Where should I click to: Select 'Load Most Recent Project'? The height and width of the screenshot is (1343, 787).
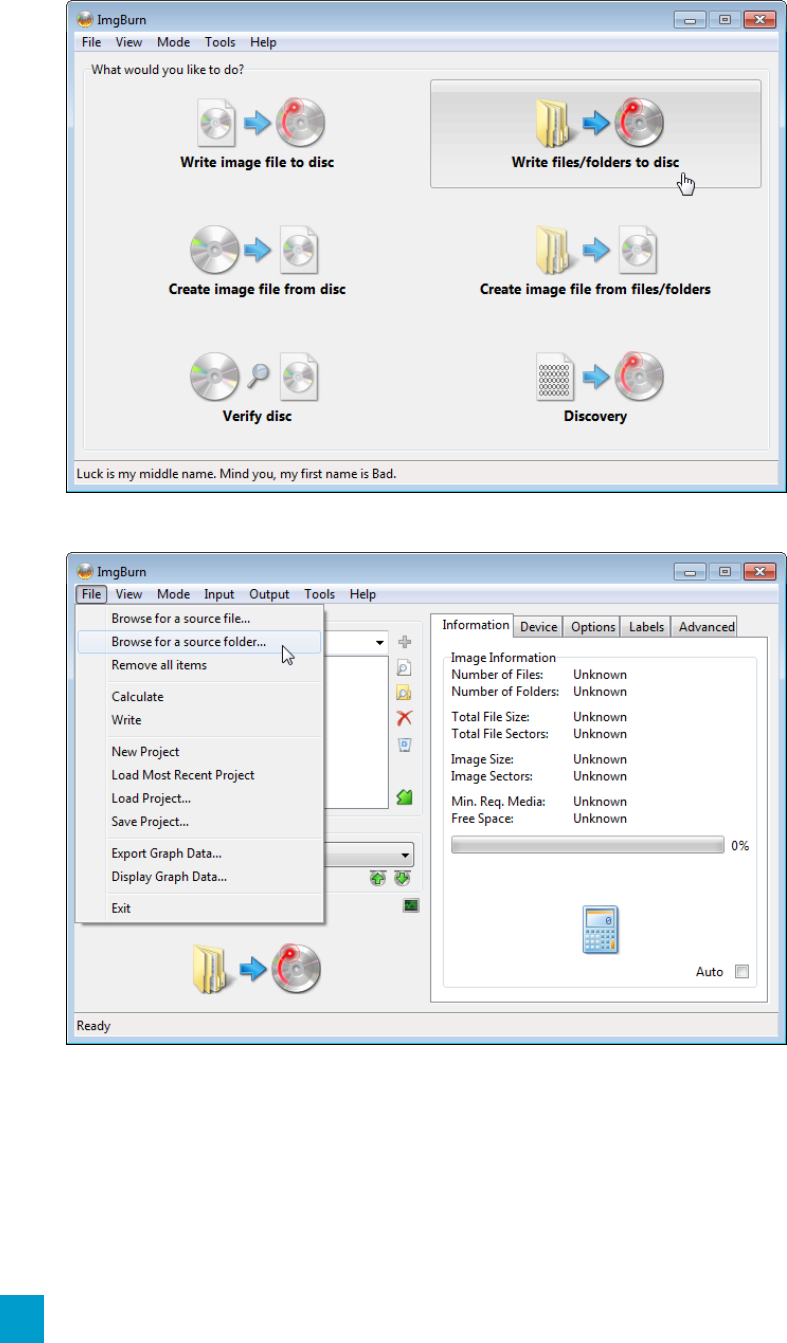tap(200, 775)
